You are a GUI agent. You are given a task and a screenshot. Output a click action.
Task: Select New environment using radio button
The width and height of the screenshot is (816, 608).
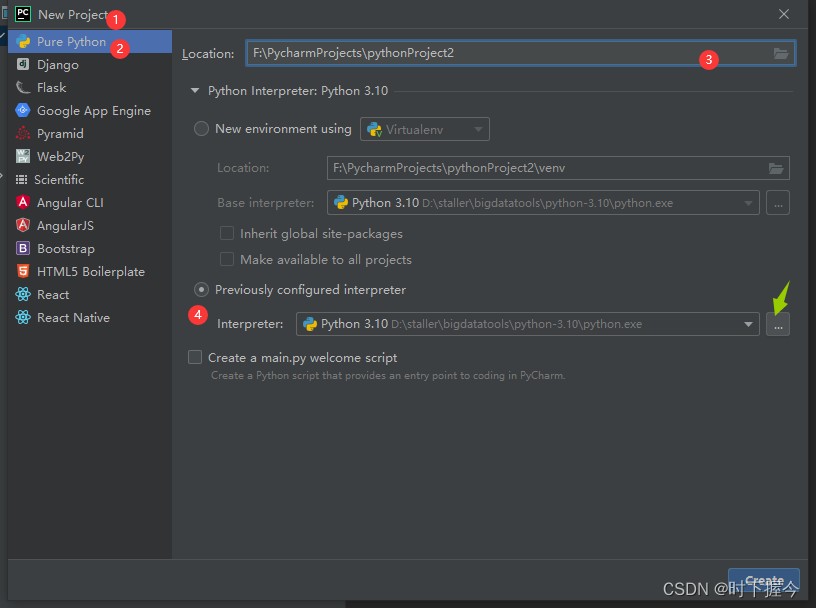201,129
